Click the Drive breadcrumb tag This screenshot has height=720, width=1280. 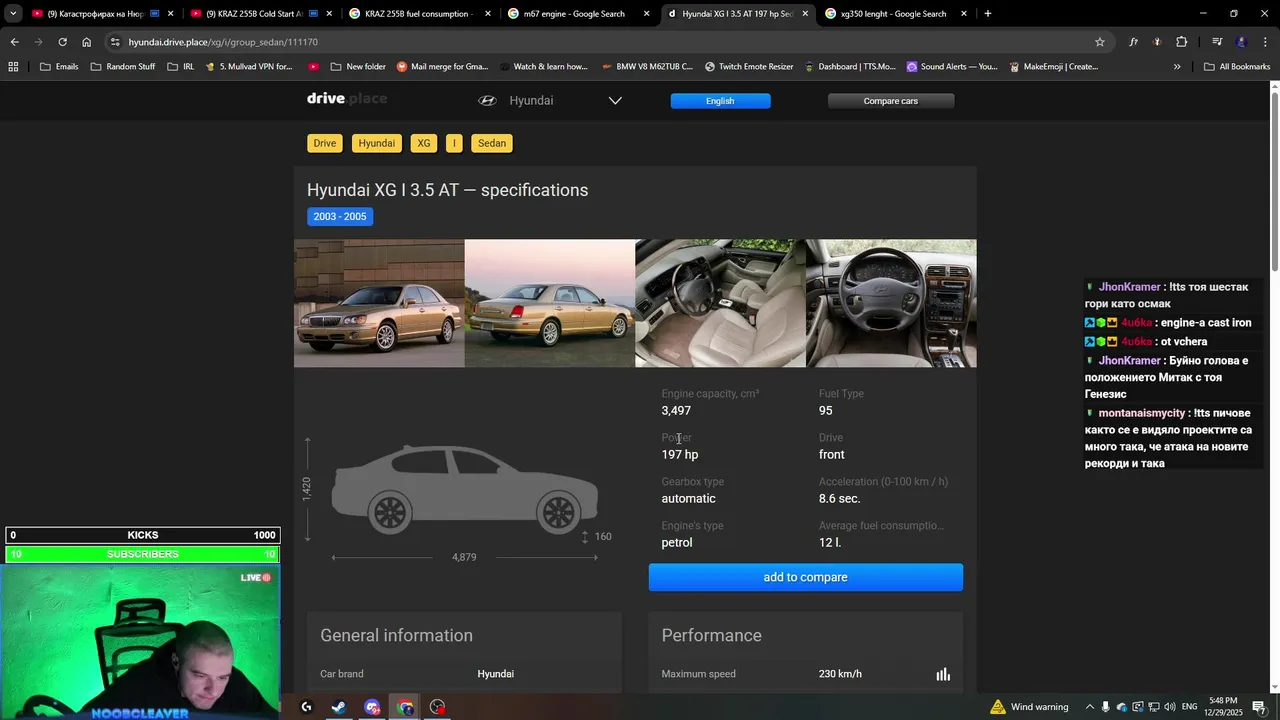click(x=325, y=143)
